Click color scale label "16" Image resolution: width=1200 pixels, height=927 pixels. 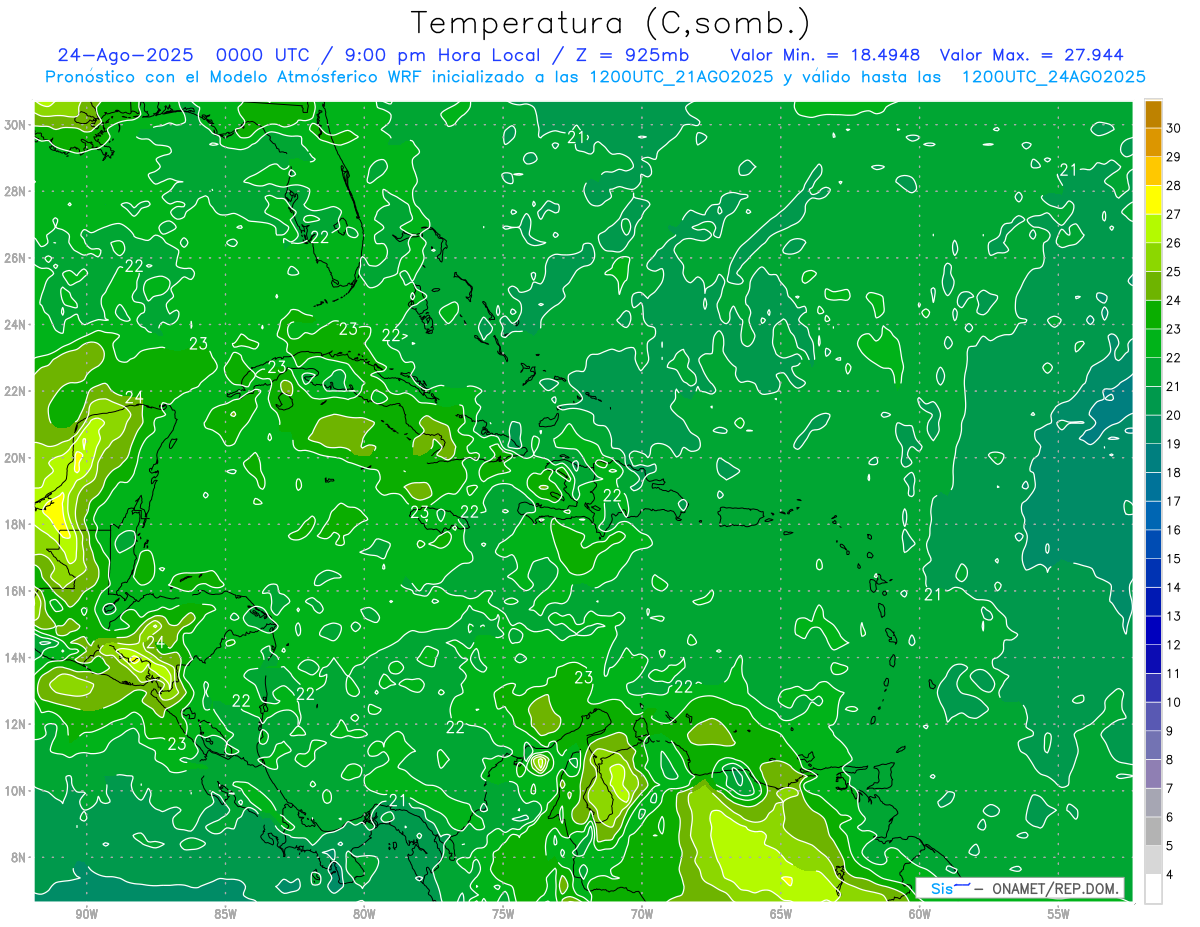1174,530
